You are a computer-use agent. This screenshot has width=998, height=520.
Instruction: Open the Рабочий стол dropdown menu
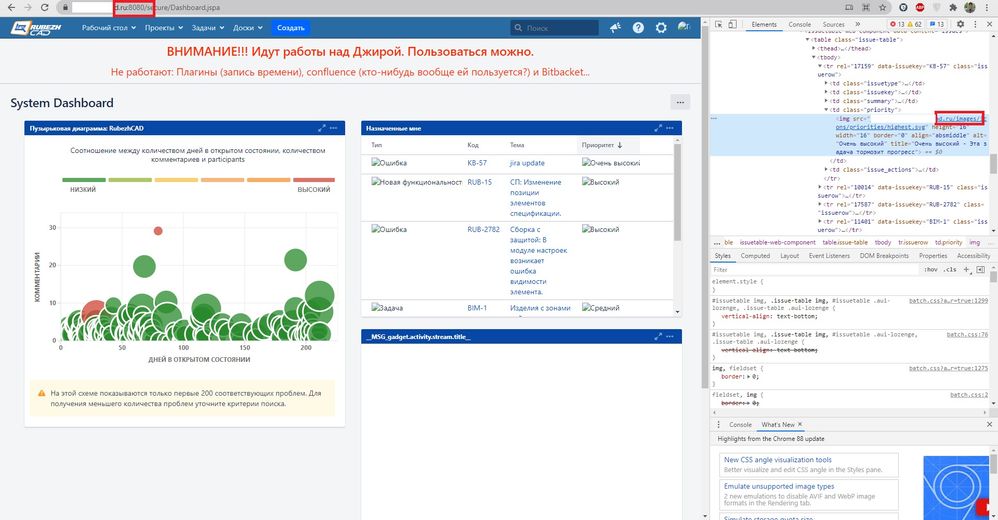(109, 28)
